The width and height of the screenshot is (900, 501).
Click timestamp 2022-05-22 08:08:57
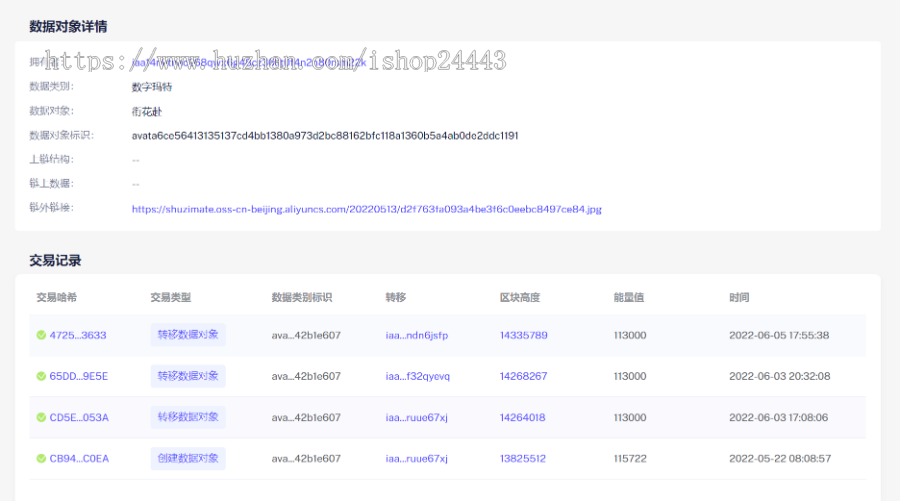pos(780,459)
